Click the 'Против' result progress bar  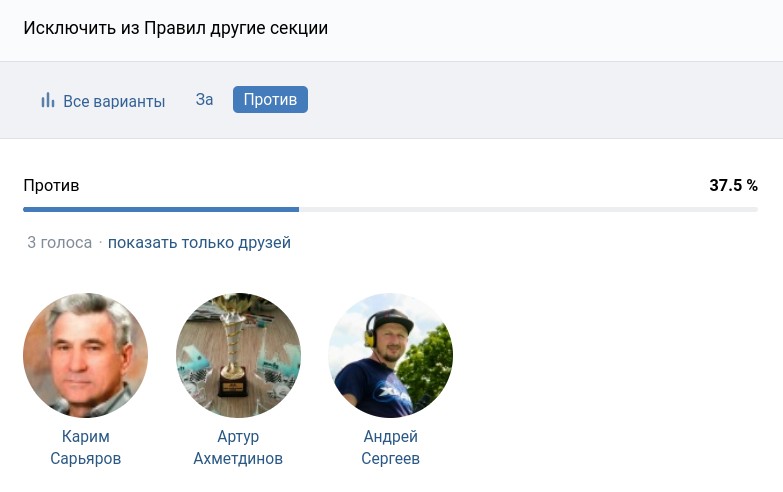391,210
